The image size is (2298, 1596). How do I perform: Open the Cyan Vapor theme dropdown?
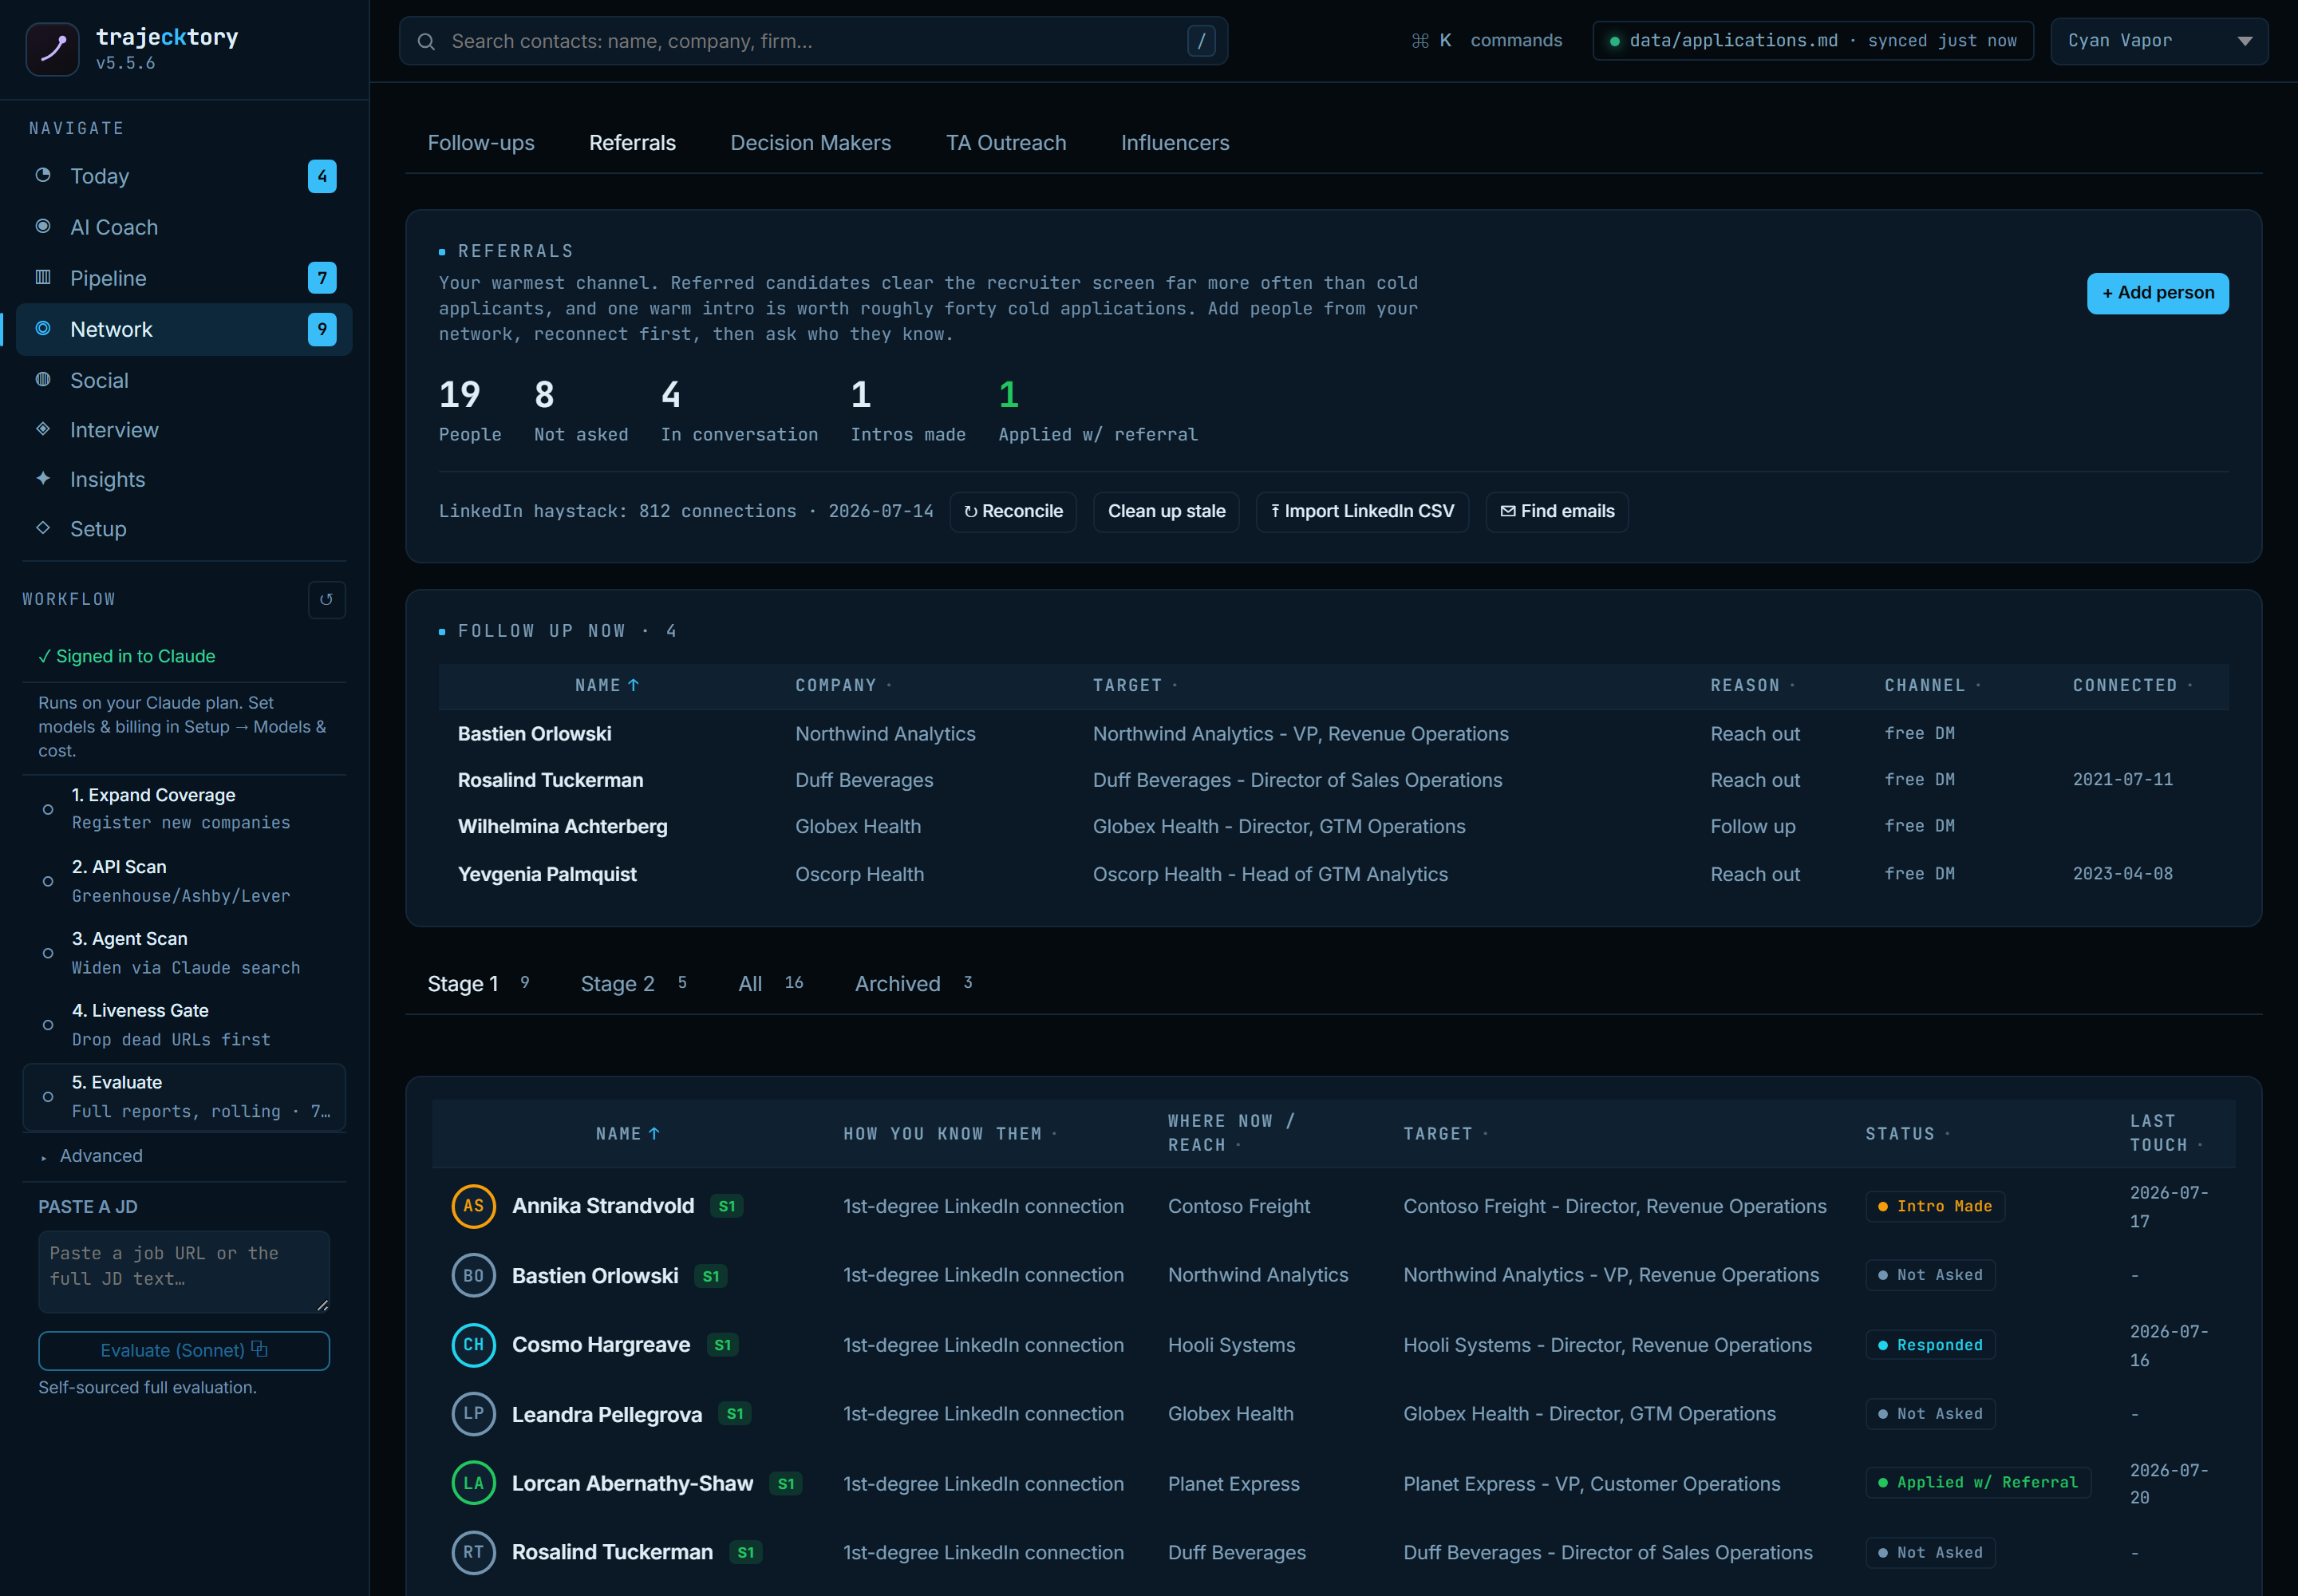click(2159, 41)
